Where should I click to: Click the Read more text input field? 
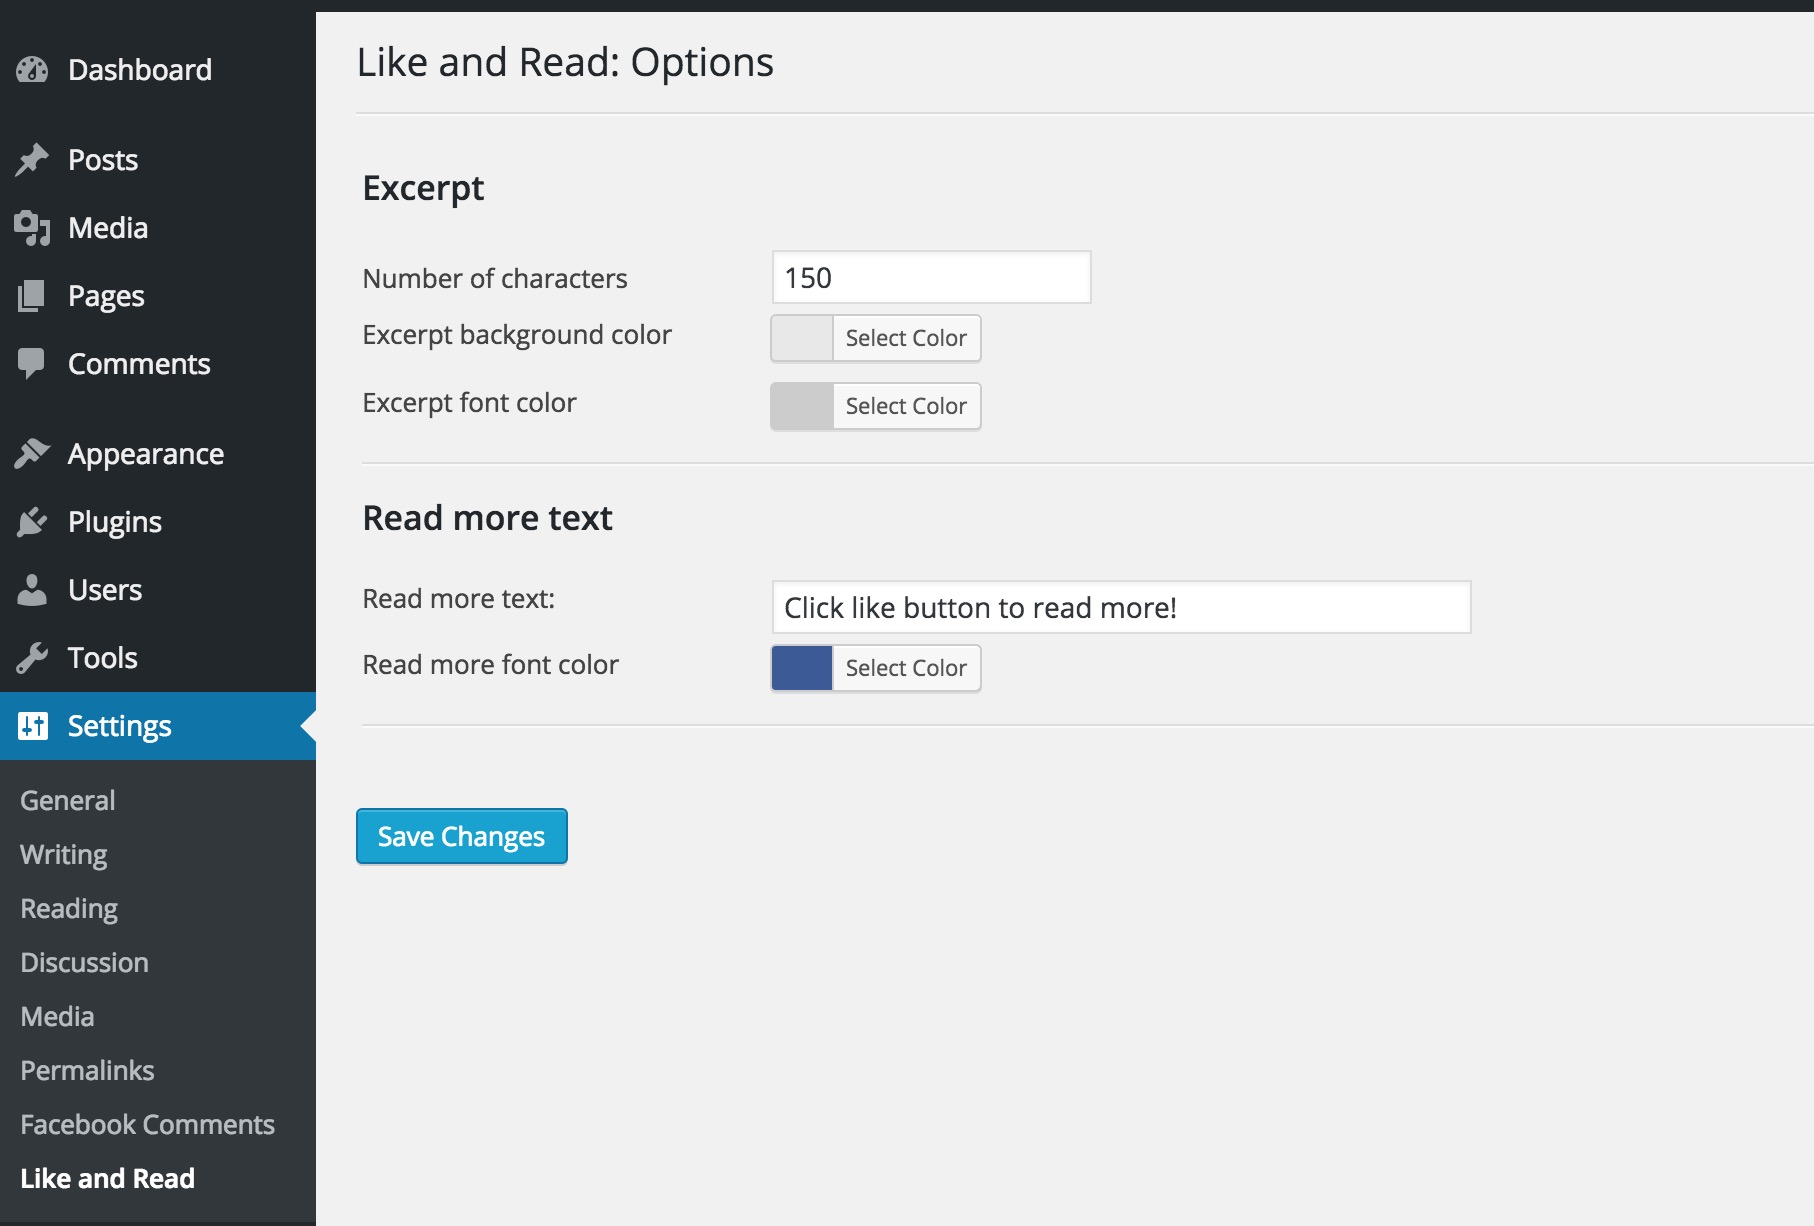tap(1121, 607)
